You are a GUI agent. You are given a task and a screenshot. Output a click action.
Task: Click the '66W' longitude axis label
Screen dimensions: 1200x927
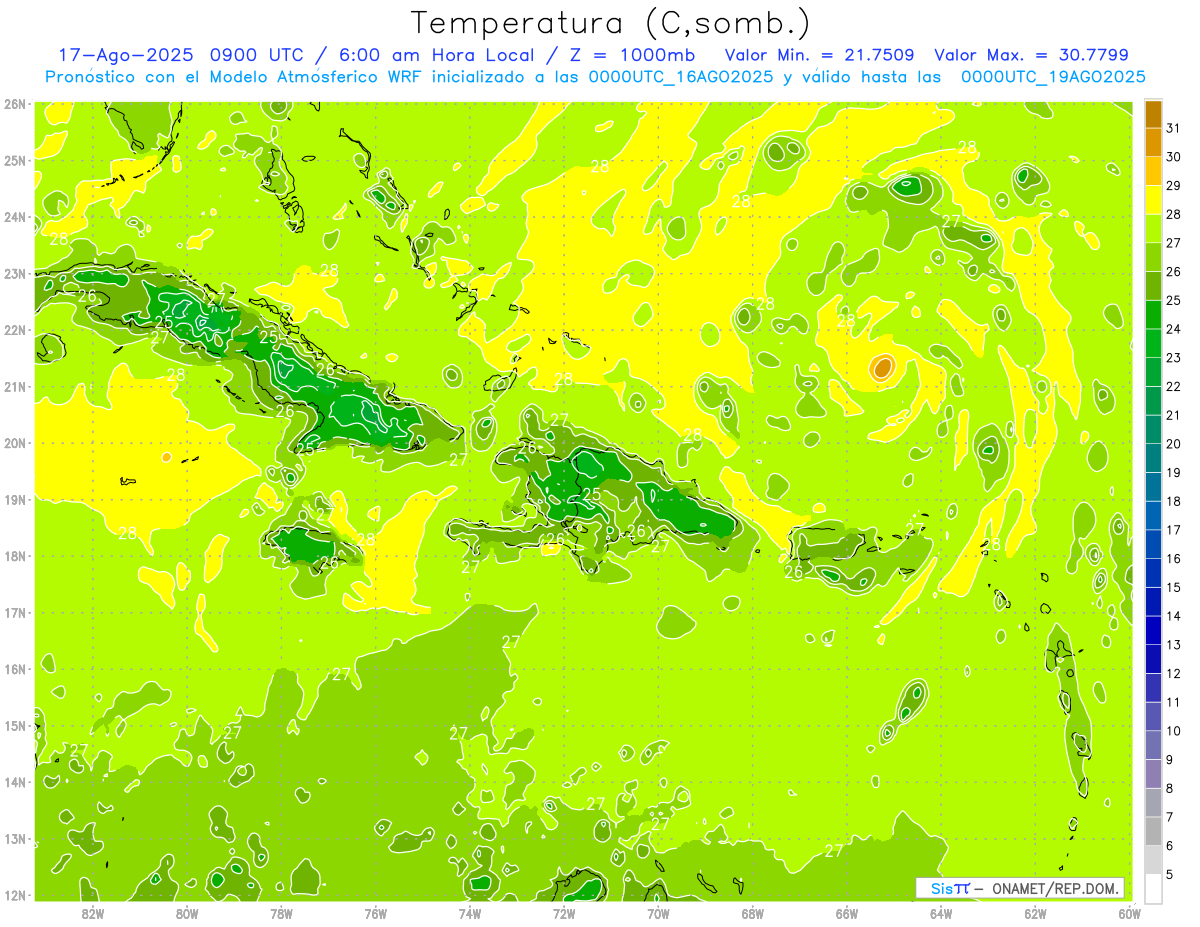pyautogui.click(x=847, y=913)
